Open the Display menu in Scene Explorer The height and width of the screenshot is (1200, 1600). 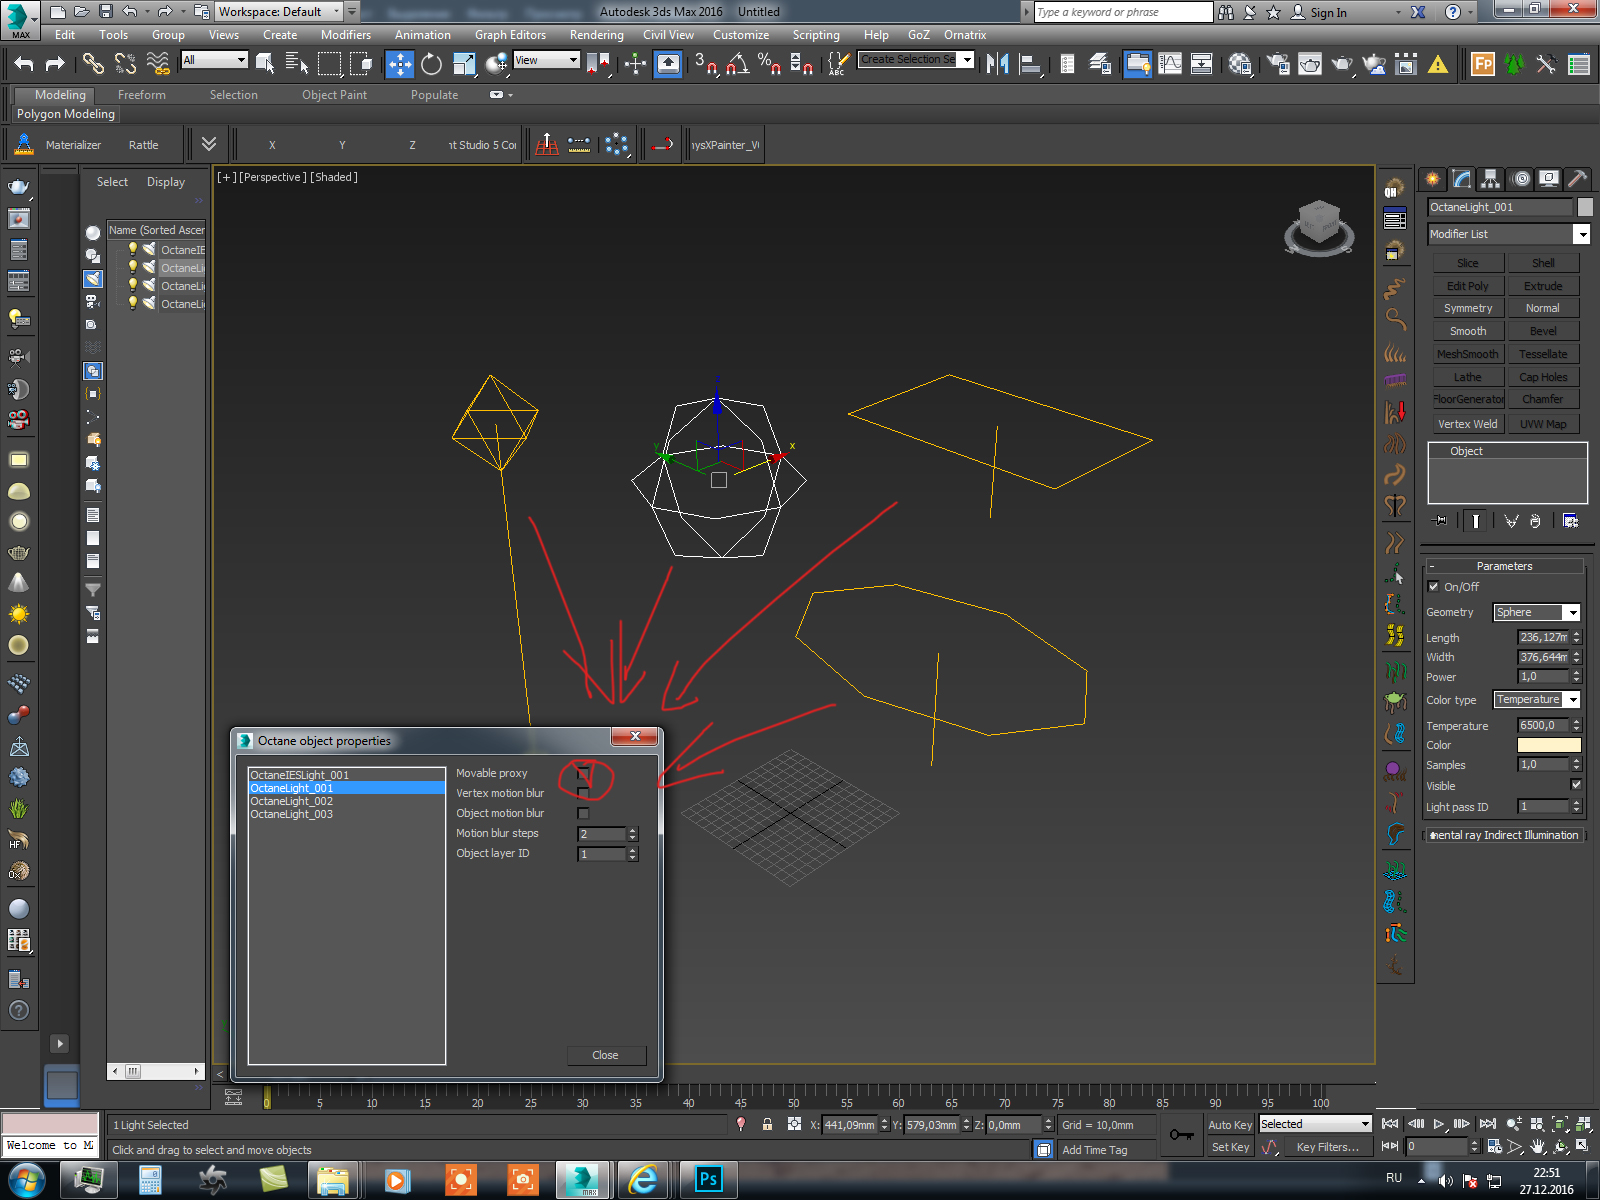(x=166, y=182)
